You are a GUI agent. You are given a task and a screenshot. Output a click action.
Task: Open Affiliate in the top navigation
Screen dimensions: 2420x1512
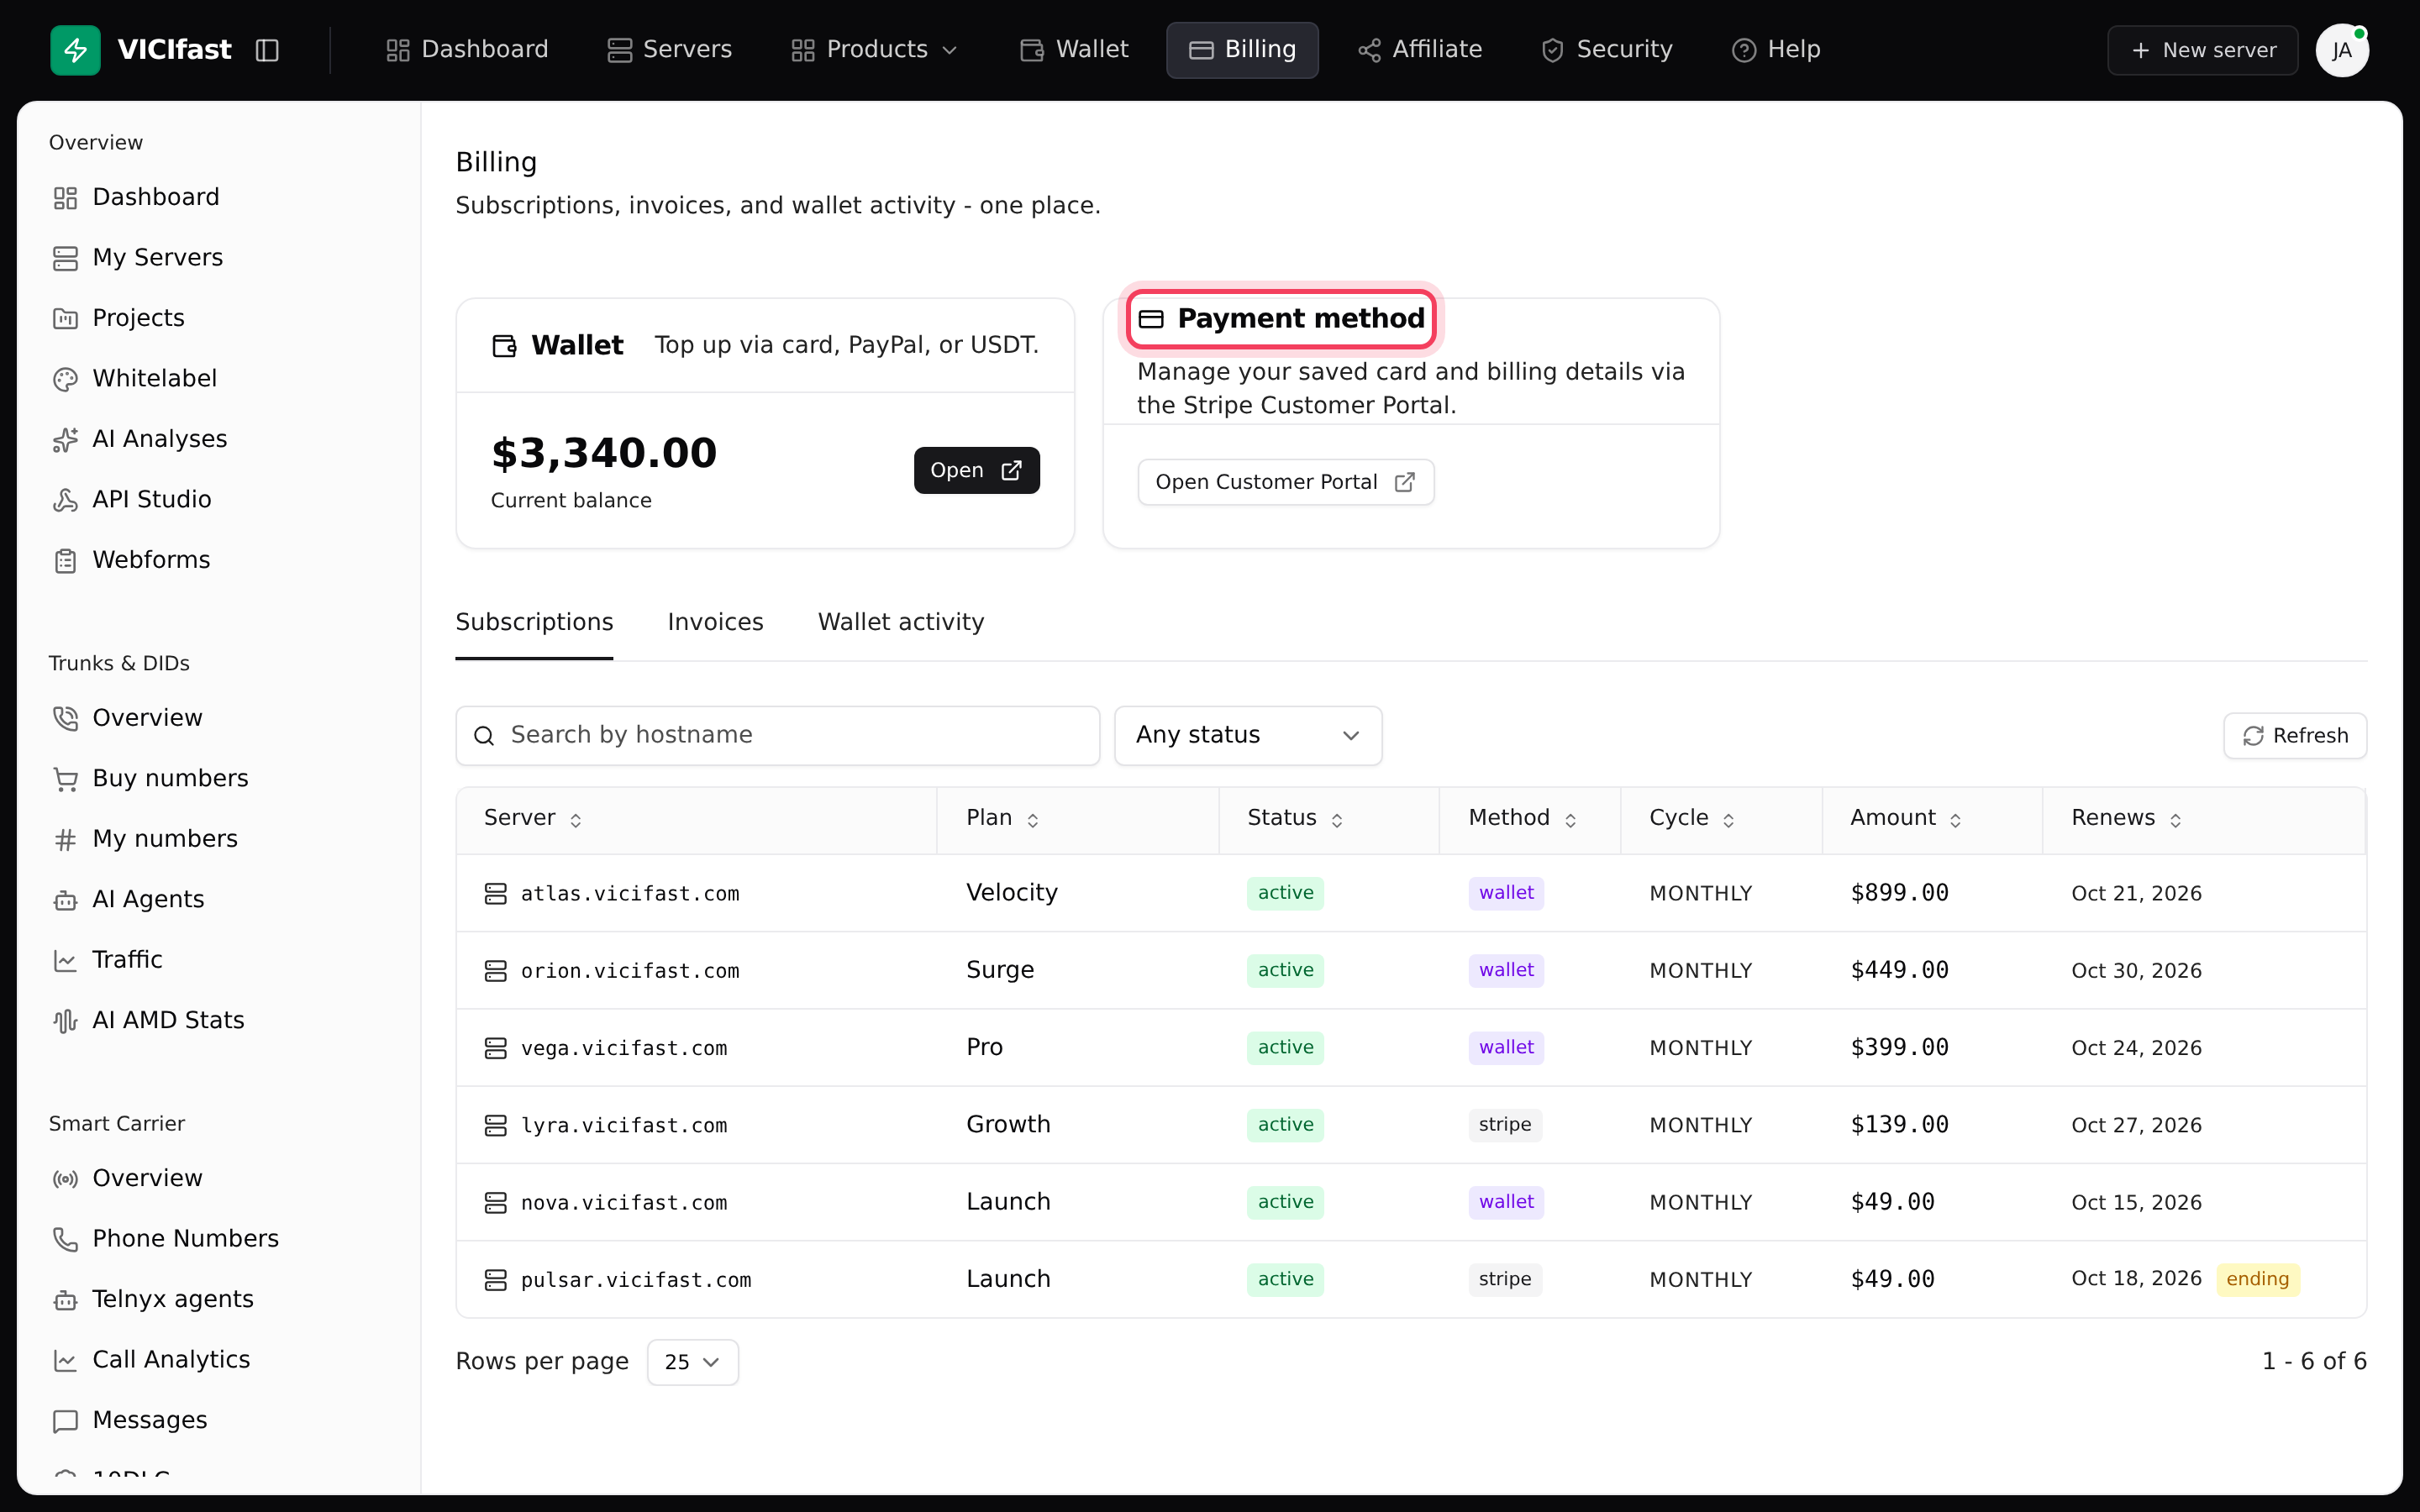coord(1420,50)
